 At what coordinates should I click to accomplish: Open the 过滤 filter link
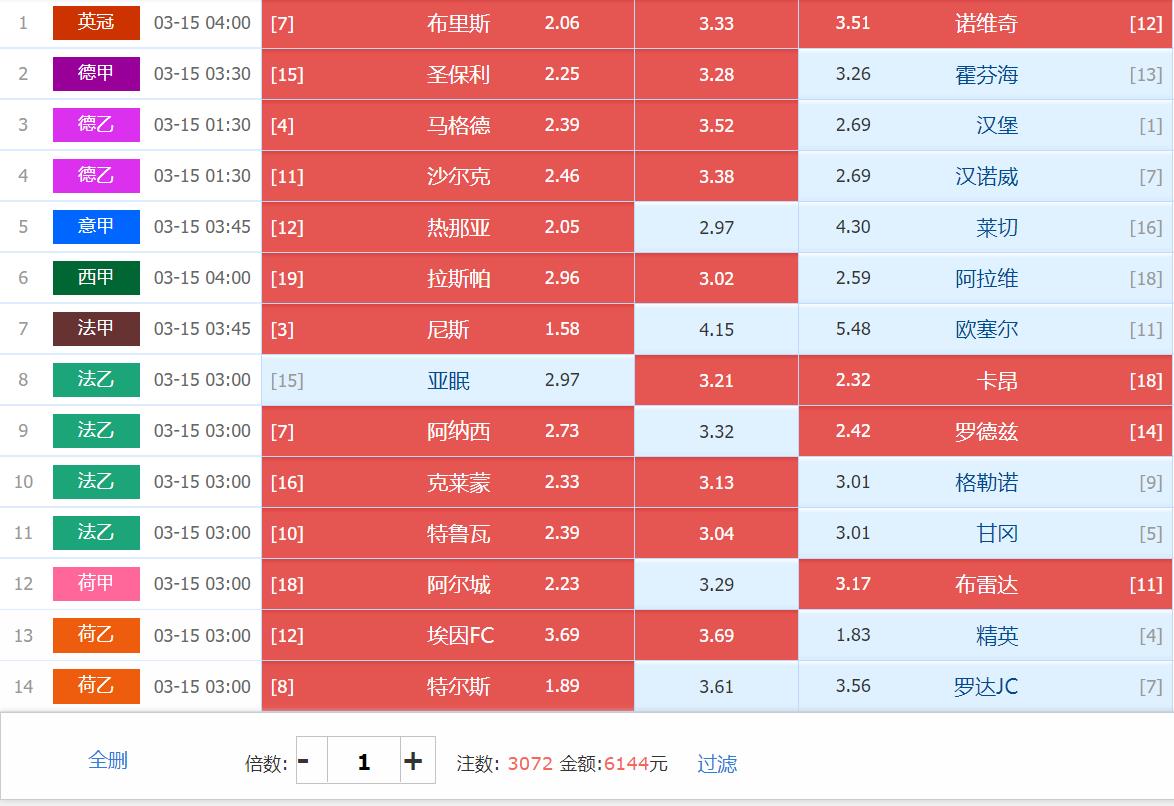(x=717, y=763)
